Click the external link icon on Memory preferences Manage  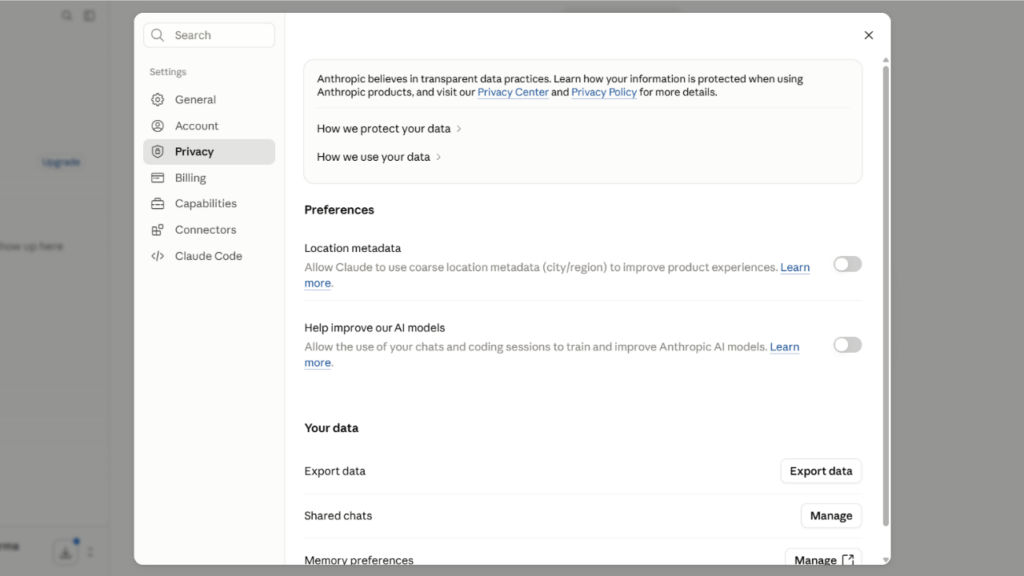(848, 560)
